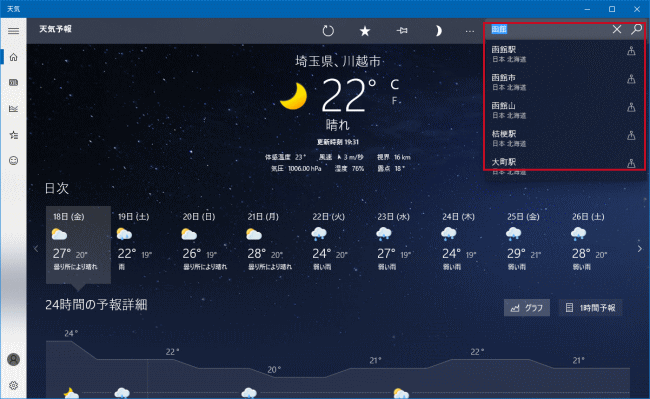The image size is (650, 399).
Task: Select the 20日 (日) daily forecast
Action: (208, 244)
